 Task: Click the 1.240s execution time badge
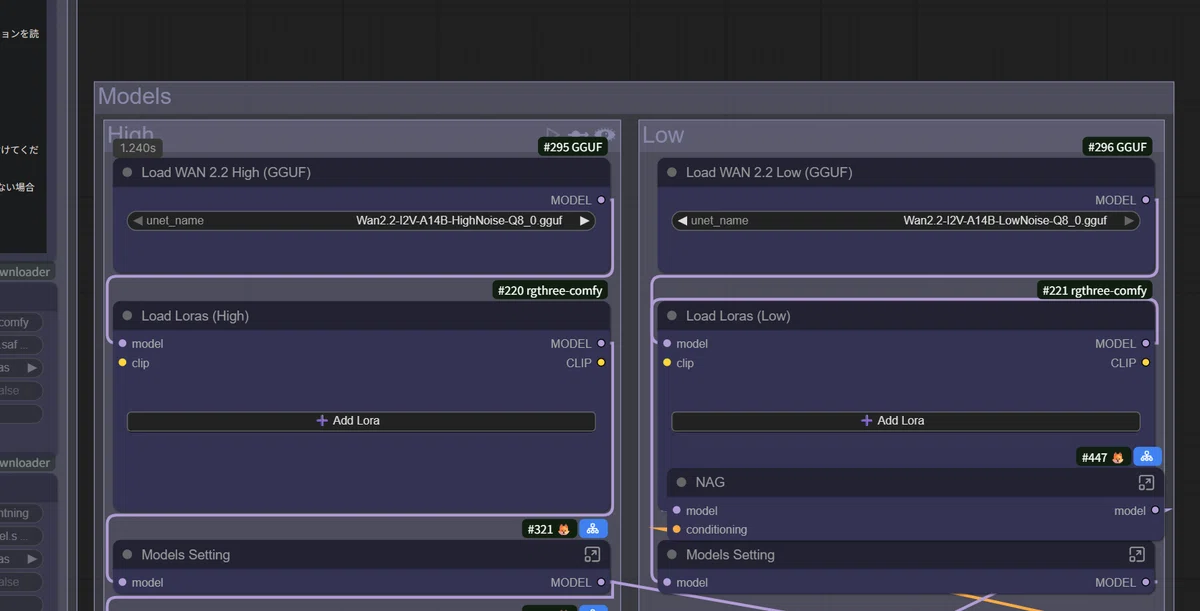click(x=137, y=147)
